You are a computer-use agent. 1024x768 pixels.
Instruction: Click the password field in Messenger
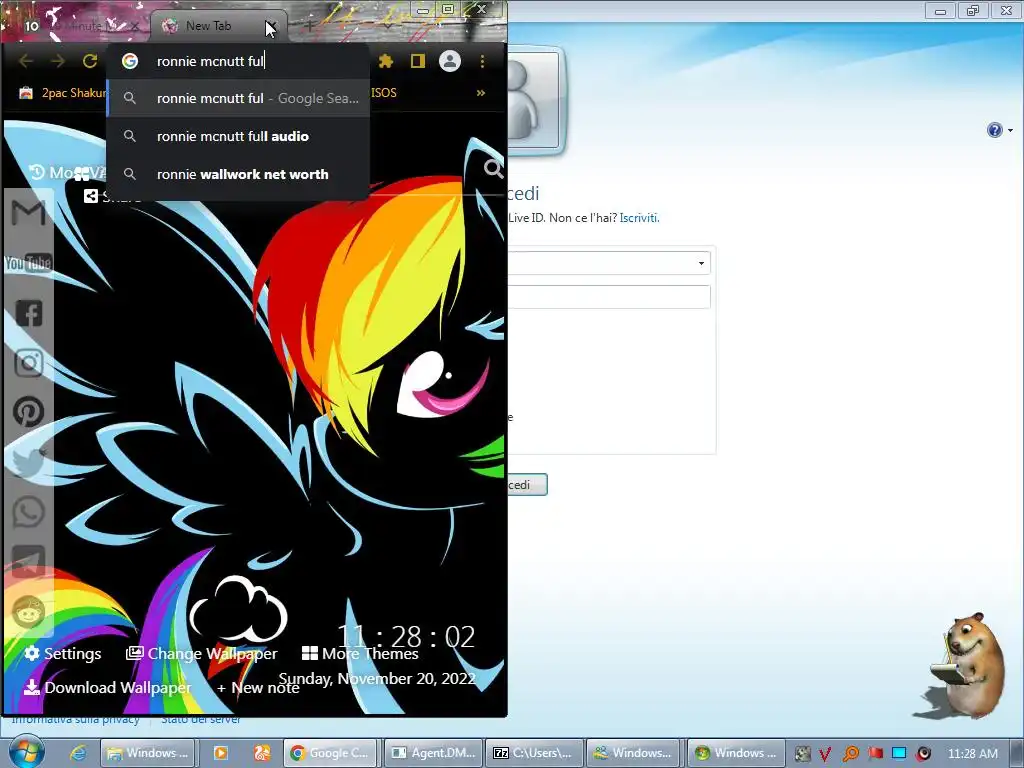click(609, 297)
